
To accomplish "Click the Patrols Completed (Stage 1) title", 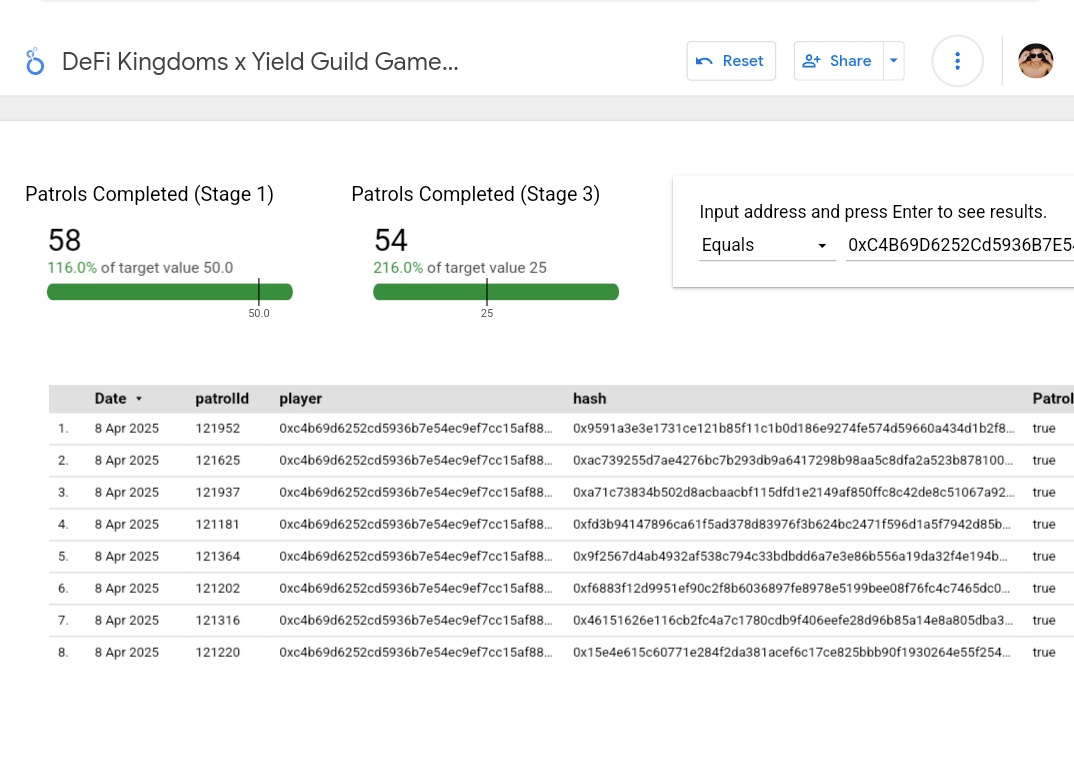I will pyautogui.click(x=149, y=195).
